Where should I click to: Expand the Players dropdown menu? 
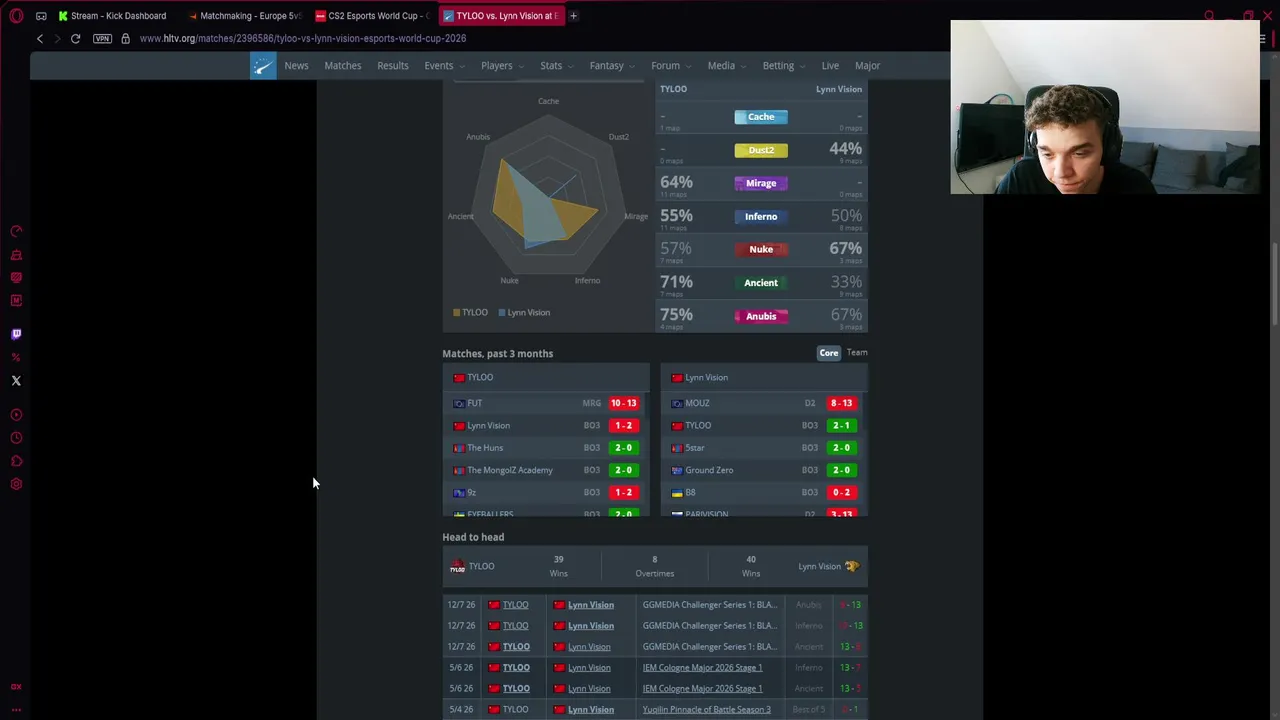[502, 66]
